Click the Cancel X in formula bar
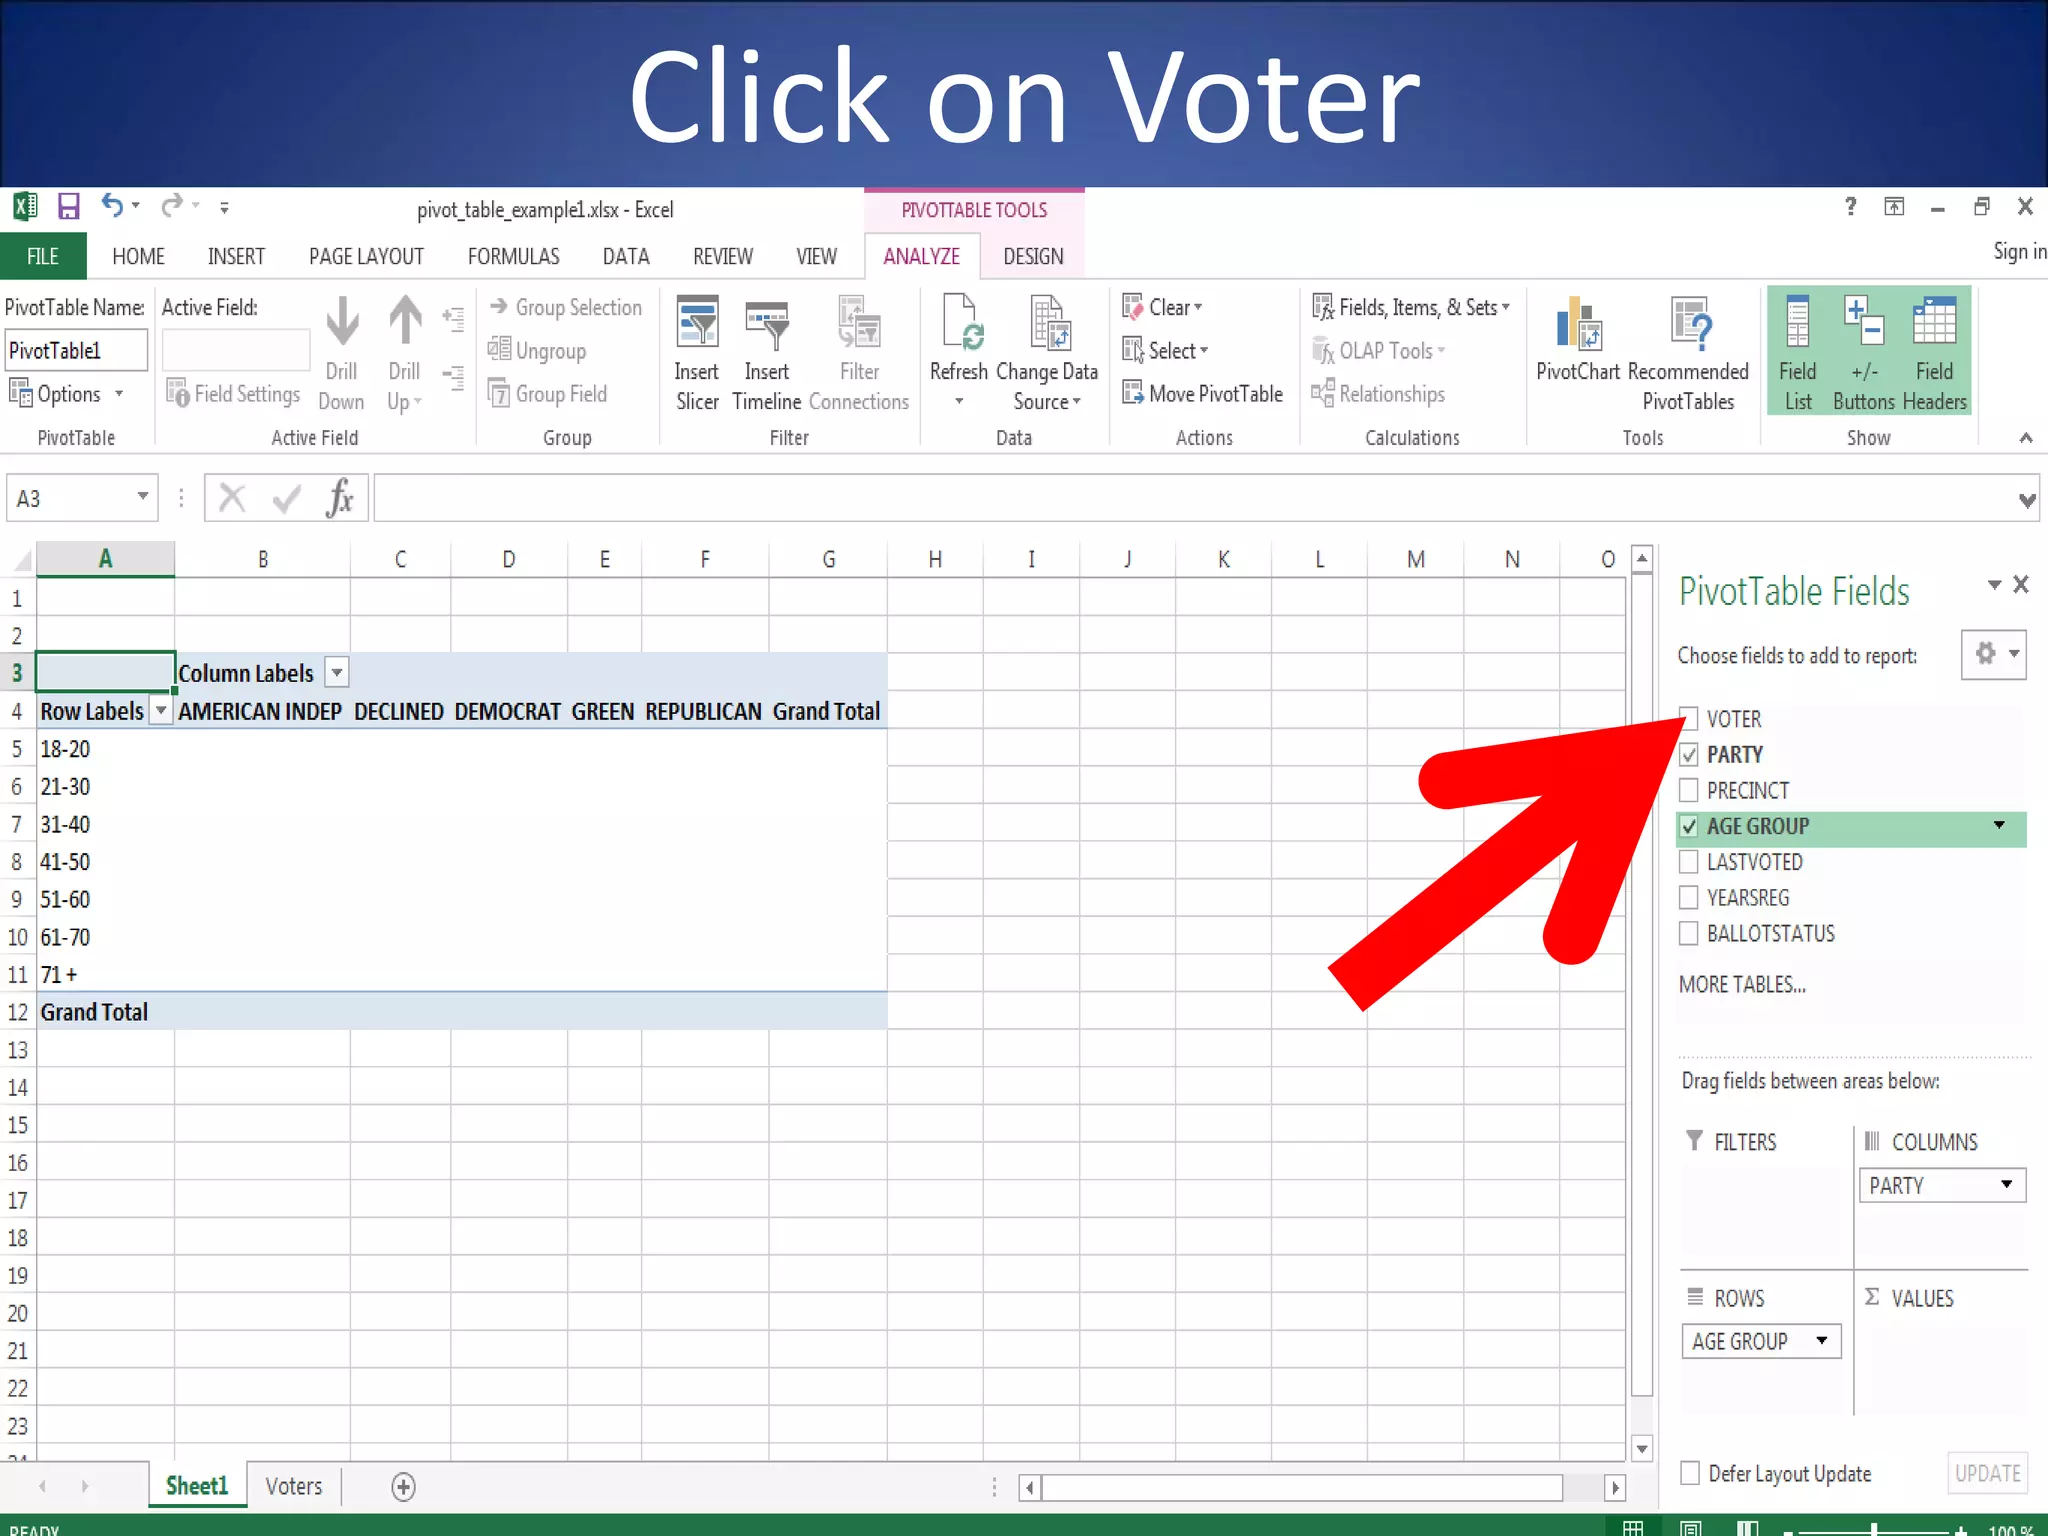 click(x=232, y=497)
